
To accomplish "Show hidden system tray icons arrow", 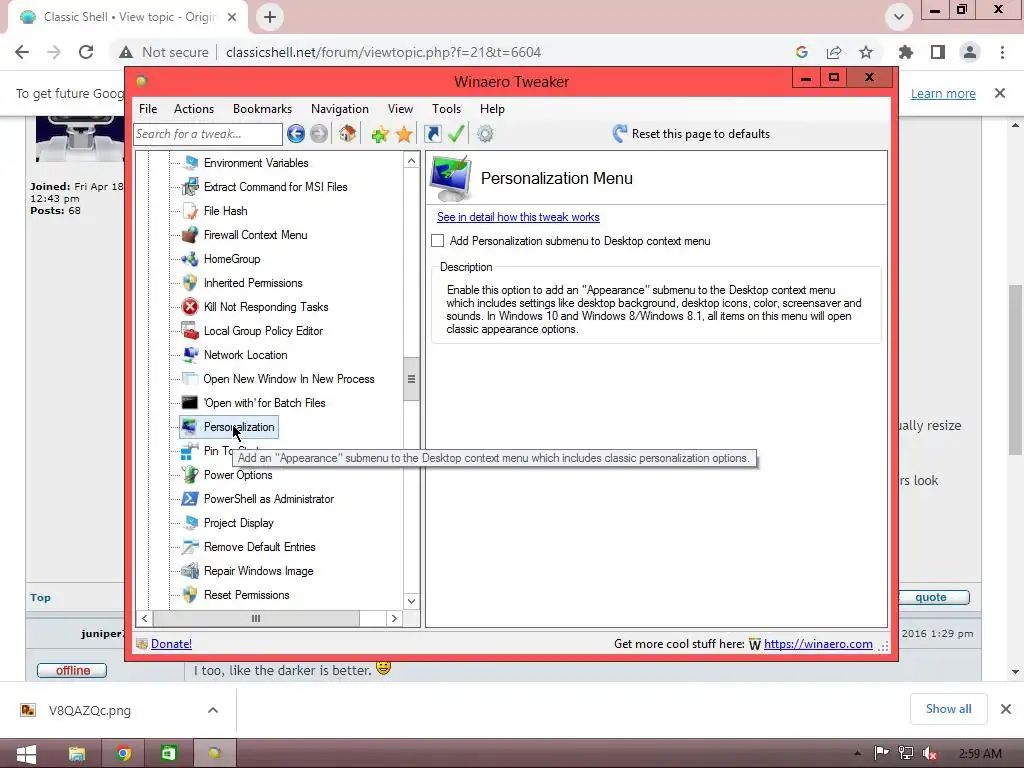I will point(857,754).
